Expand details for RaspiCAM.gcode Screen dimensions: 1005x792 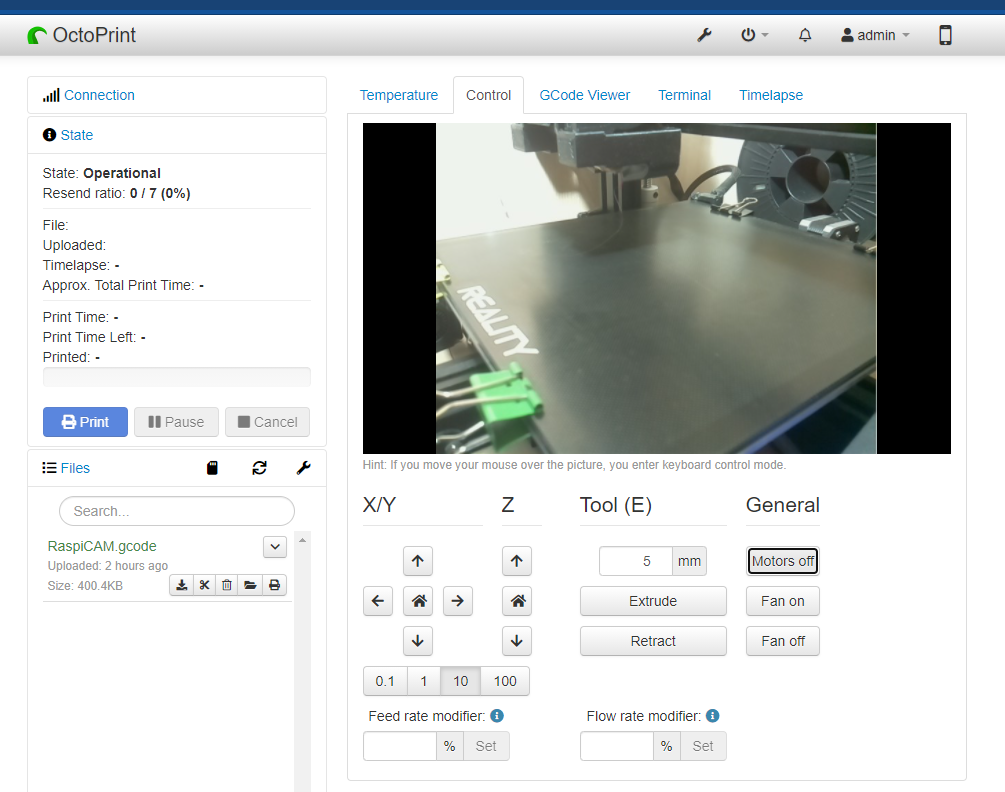[274, 547]
